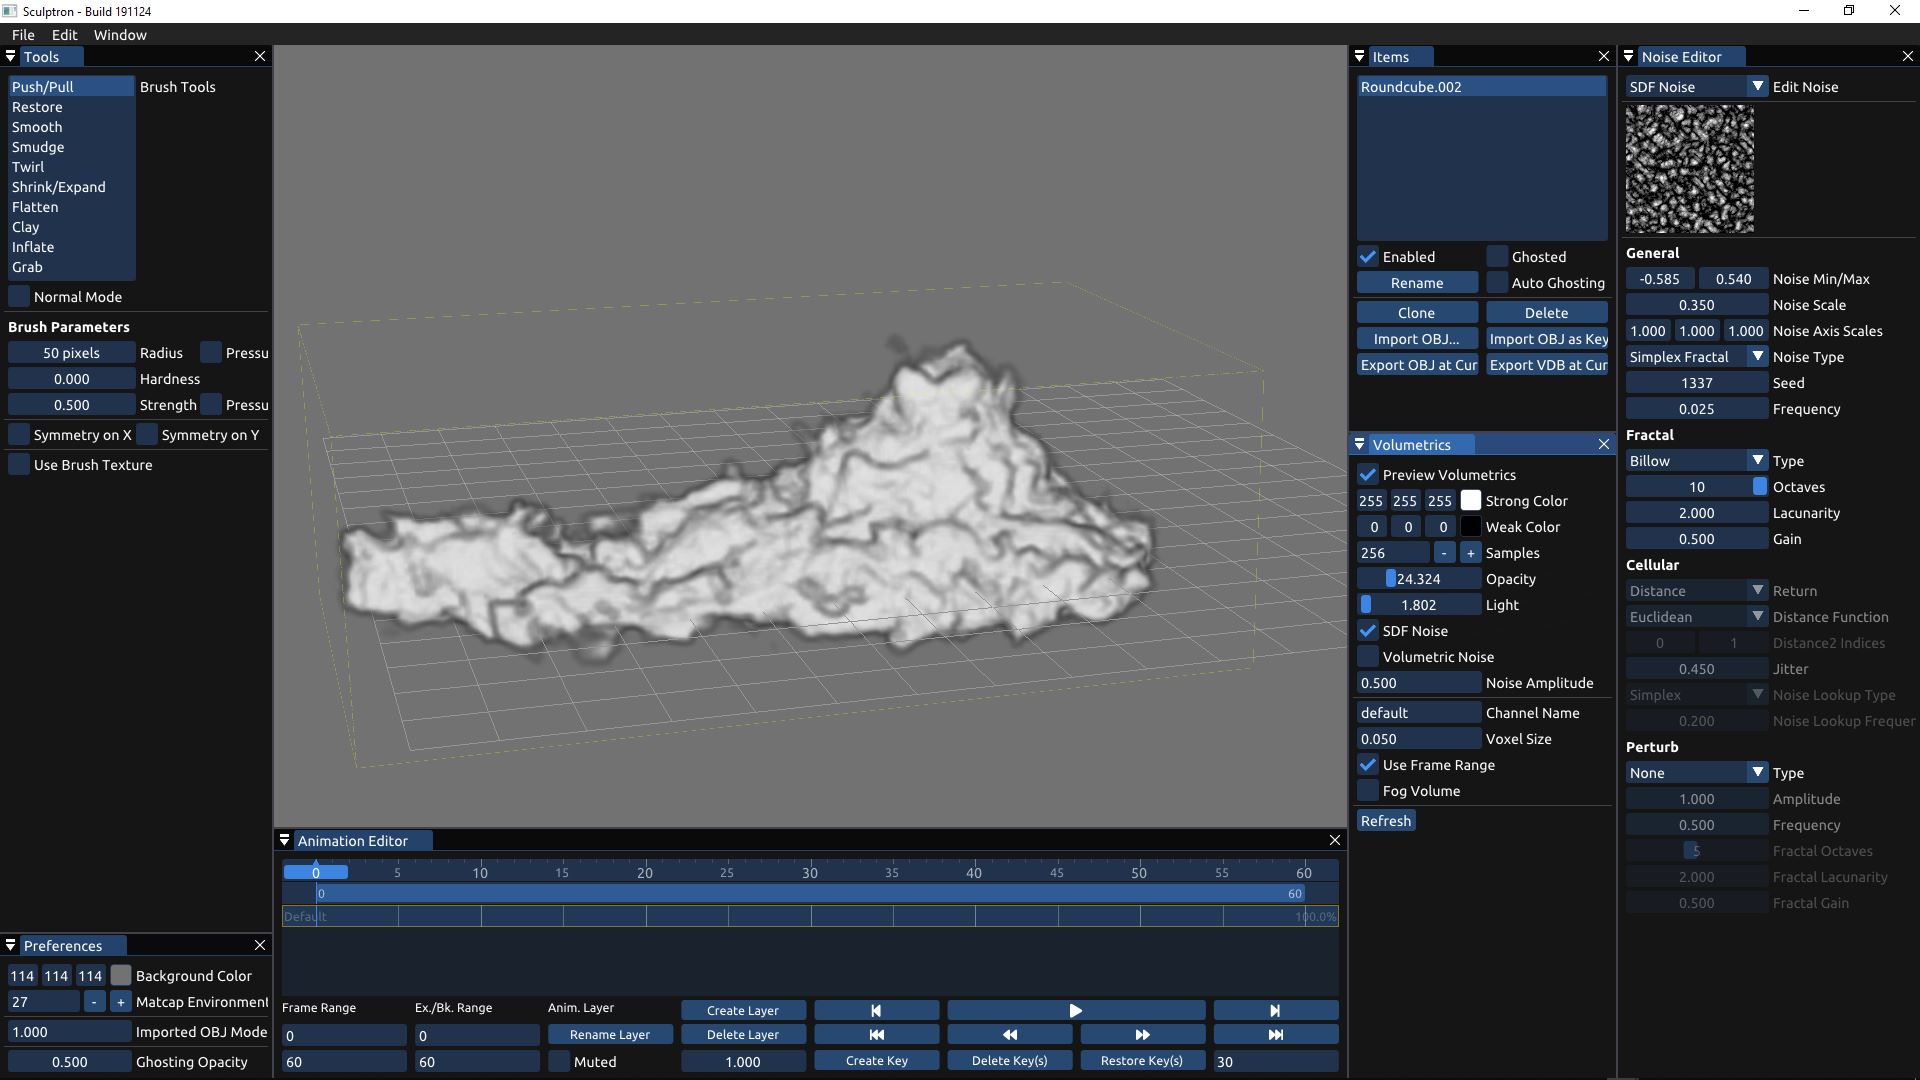Click the Refresh button in the Volumetrics panel
Screen dimensions: 1920x1080
pyautogui.click(x=1385, y=821)
